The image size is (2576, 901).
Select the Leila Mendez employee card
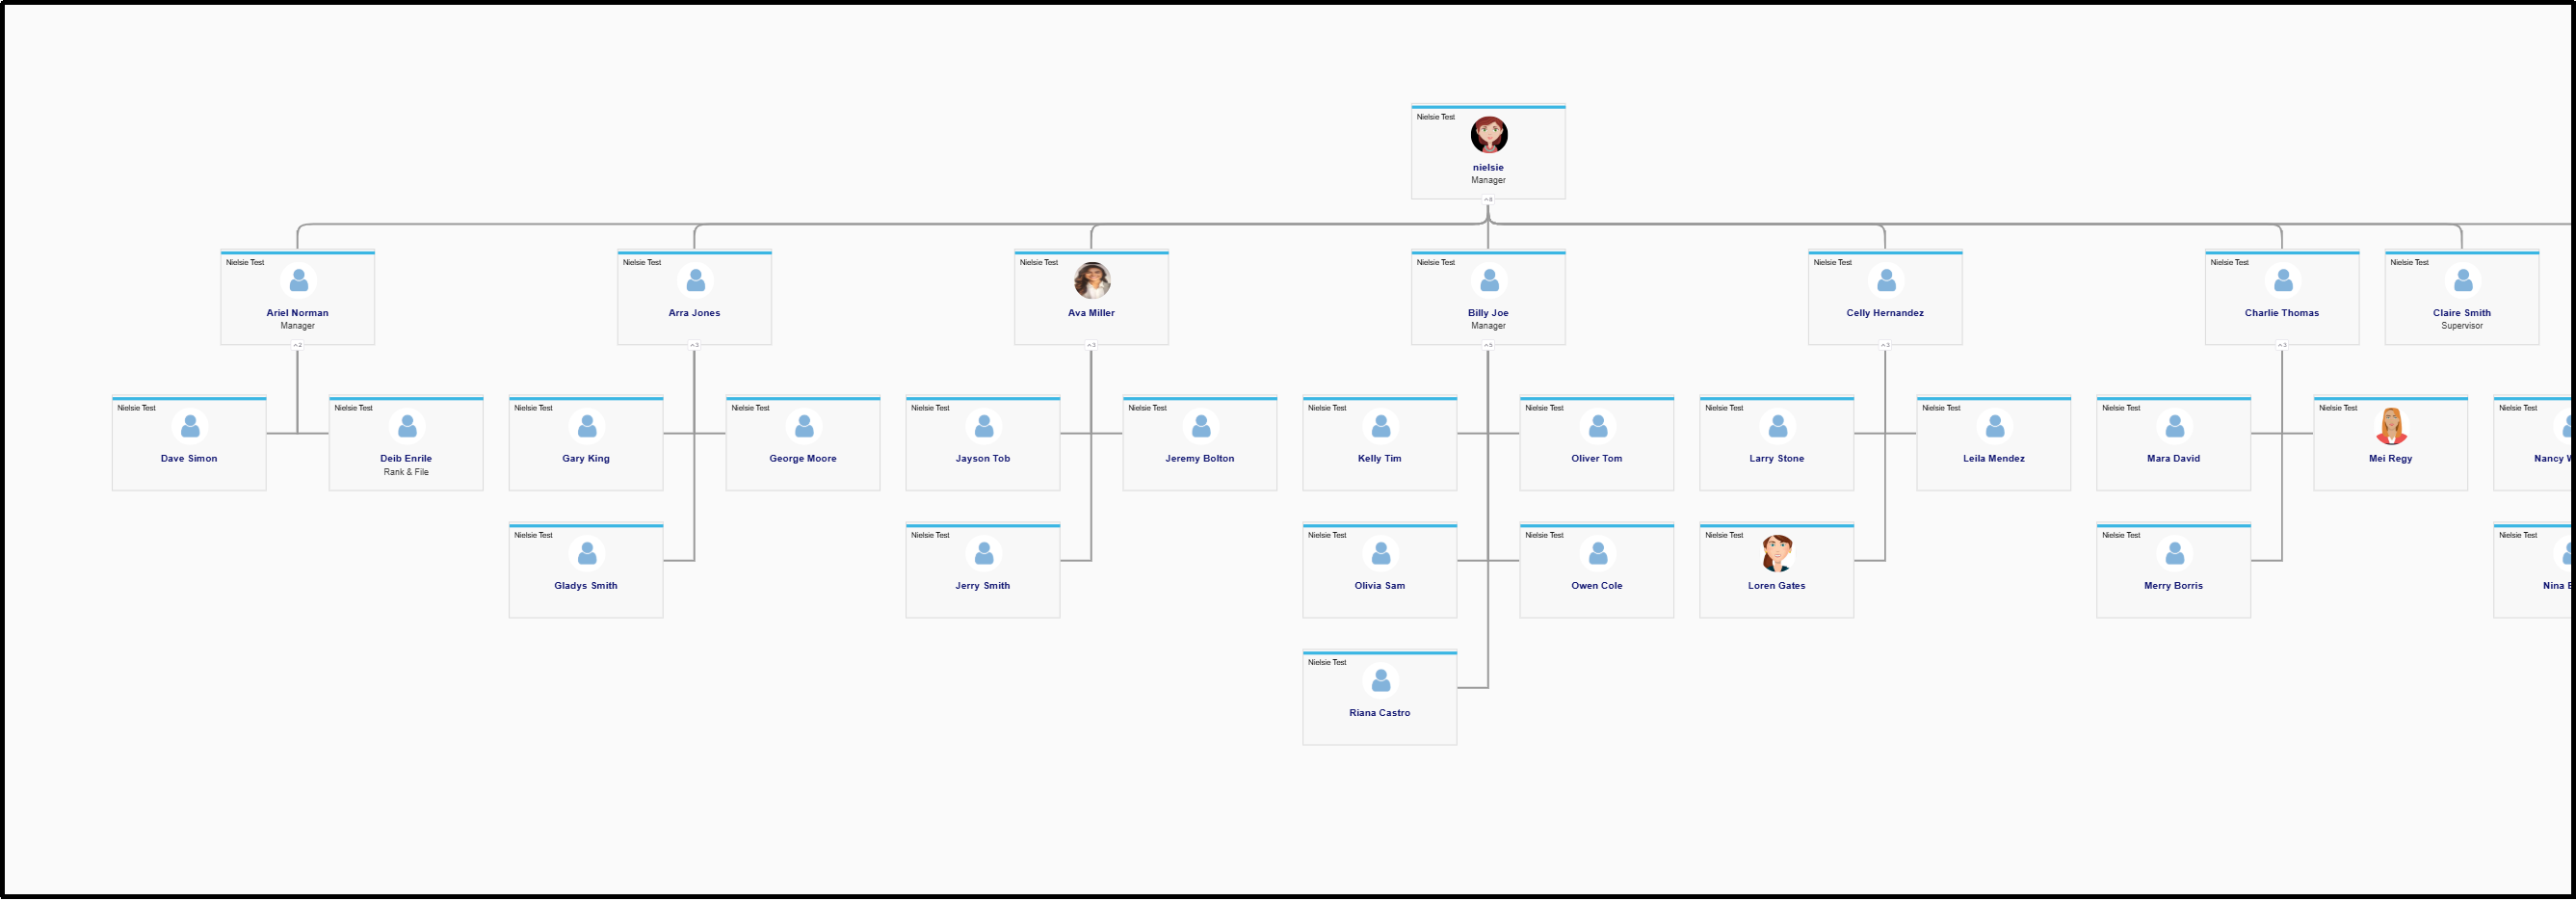(1994, 444)
